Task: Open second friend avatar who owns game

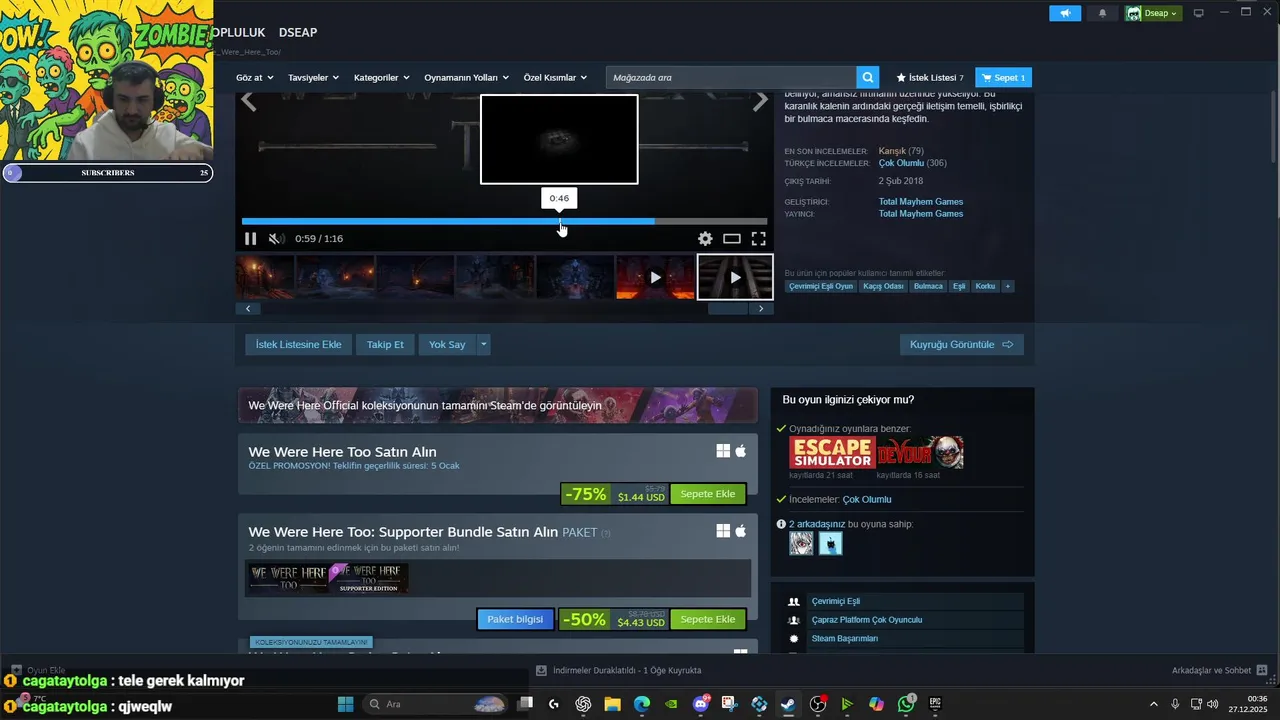Action: click(x=831, y=543)
